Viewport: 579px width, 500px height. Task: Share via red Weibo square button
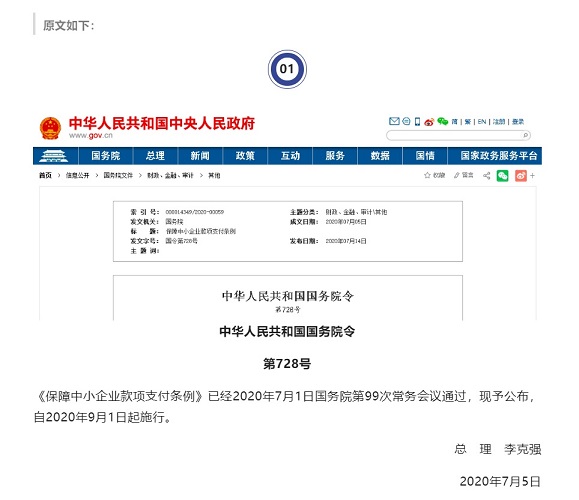[x=521, y=176]
